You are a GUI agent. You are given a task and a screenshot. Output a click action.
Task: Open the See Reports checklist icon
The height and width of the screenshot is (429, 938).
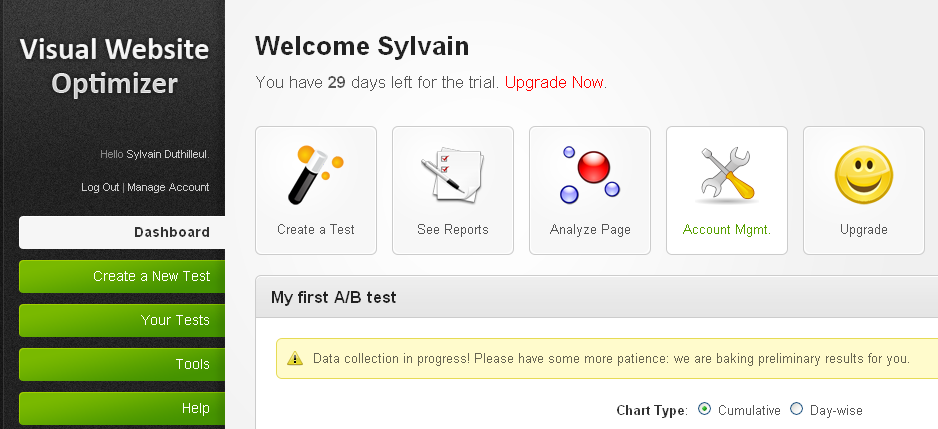pyautogui.click(x=453, y=174)
